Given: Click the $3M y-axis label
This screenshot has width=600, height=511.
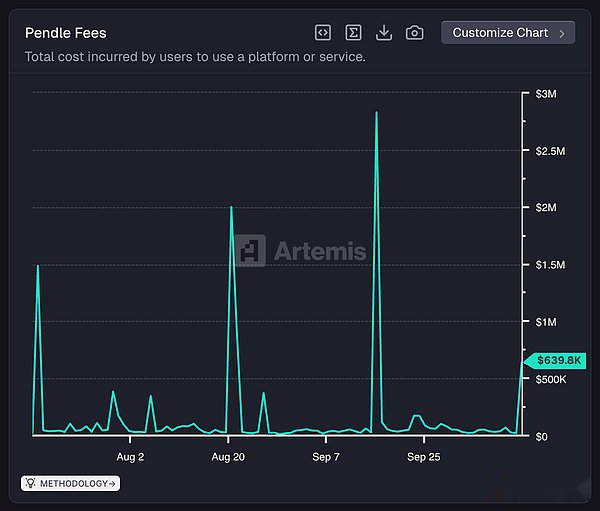Looking at the screenshot, I should [546, 94].
